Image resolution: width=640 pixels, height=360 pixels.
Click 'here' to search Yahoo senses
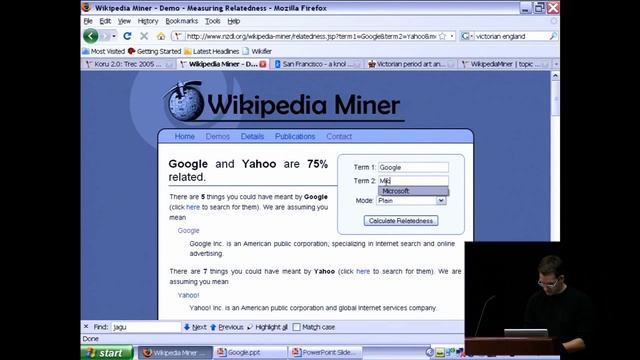click(363, 271)
